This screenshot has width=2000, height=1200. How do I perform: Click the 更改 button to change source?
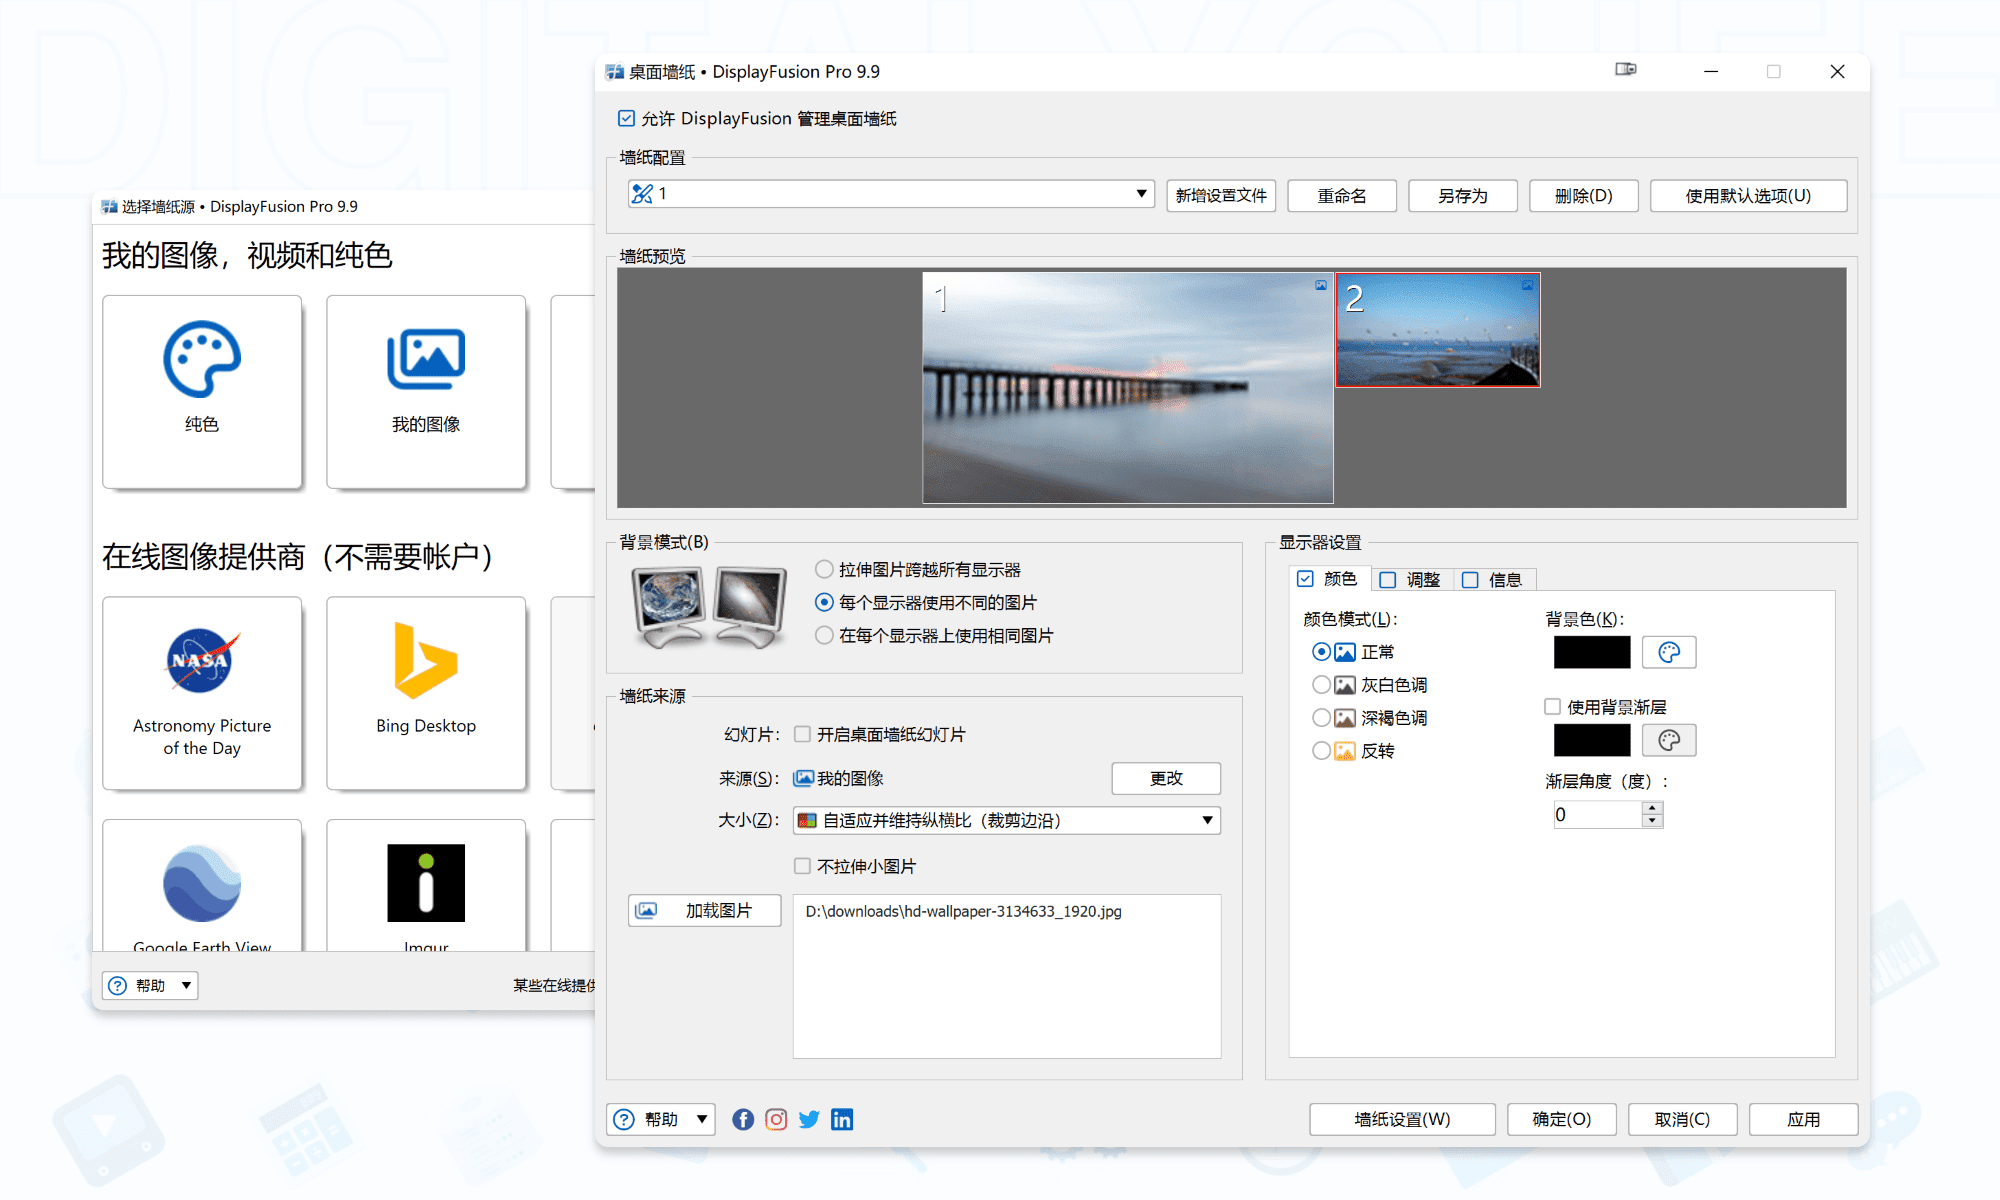pos(1165,778)
